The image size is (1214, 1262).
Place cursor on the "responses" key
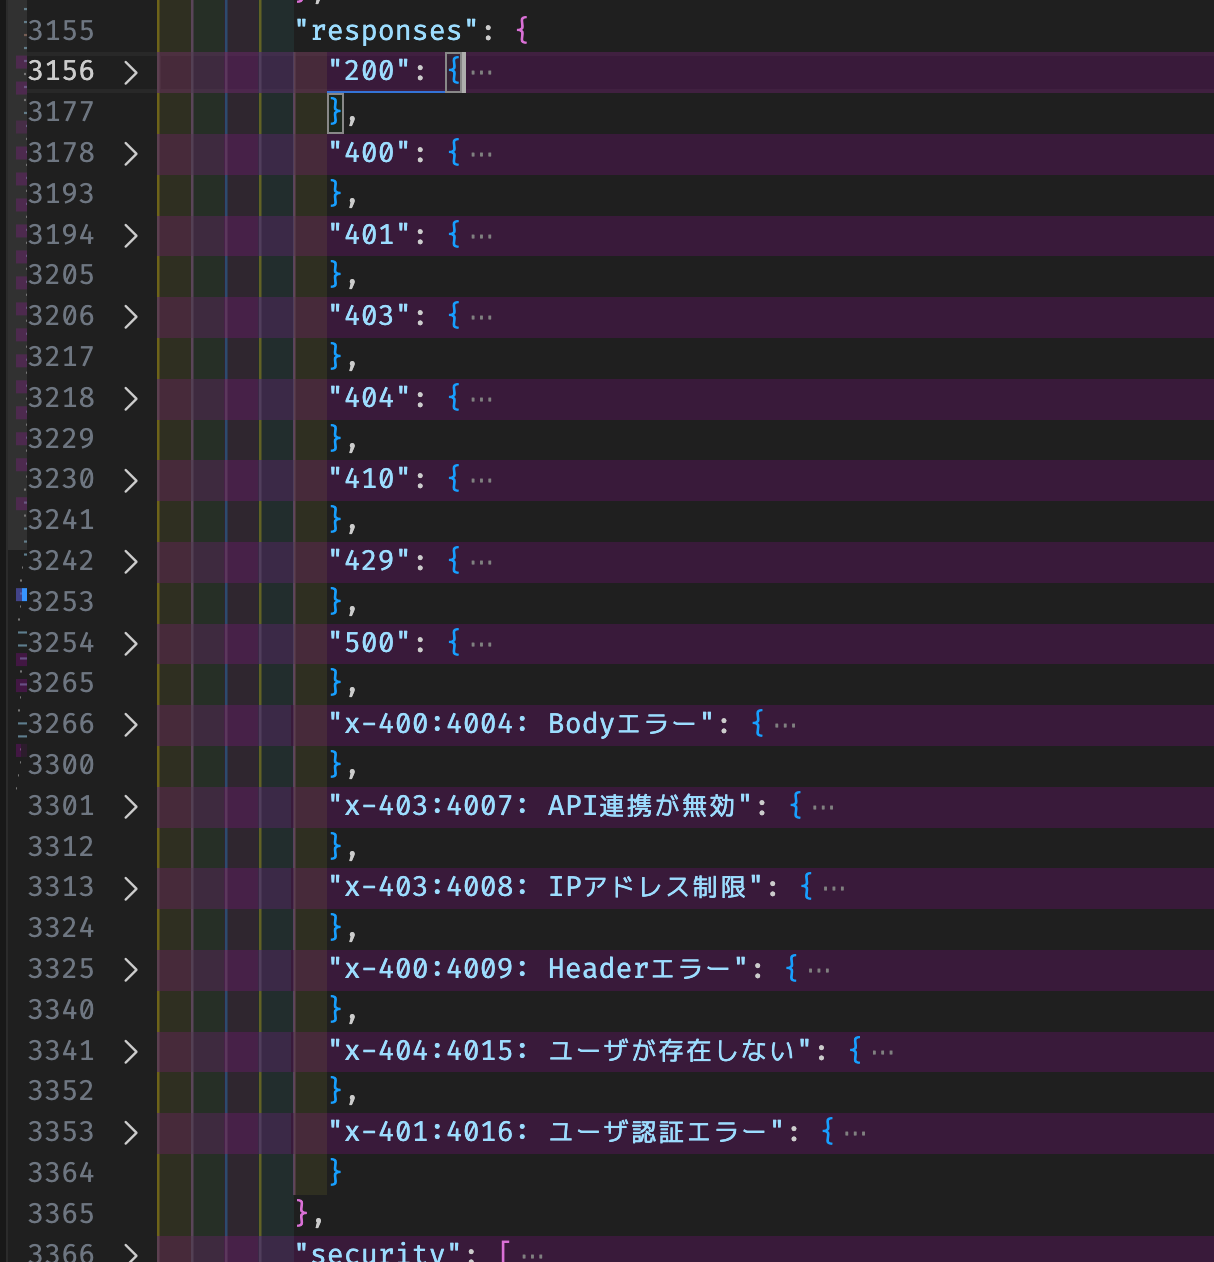(386, 31)
